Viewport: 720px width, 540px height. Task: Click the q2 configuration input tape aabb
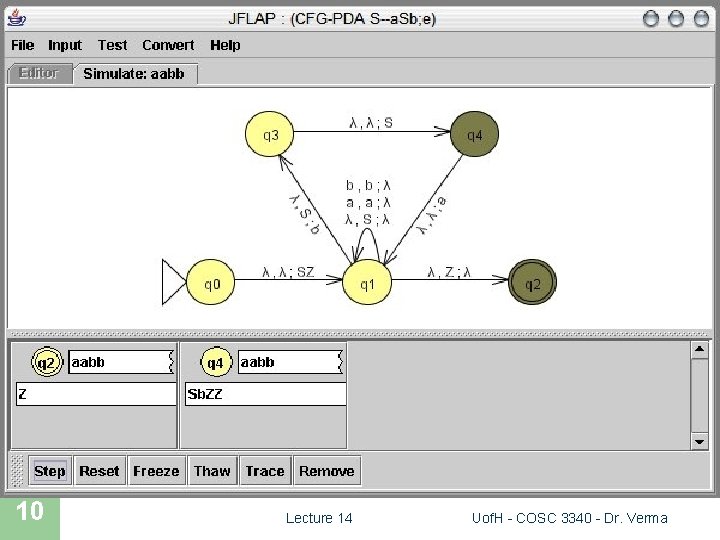(121, 362)
